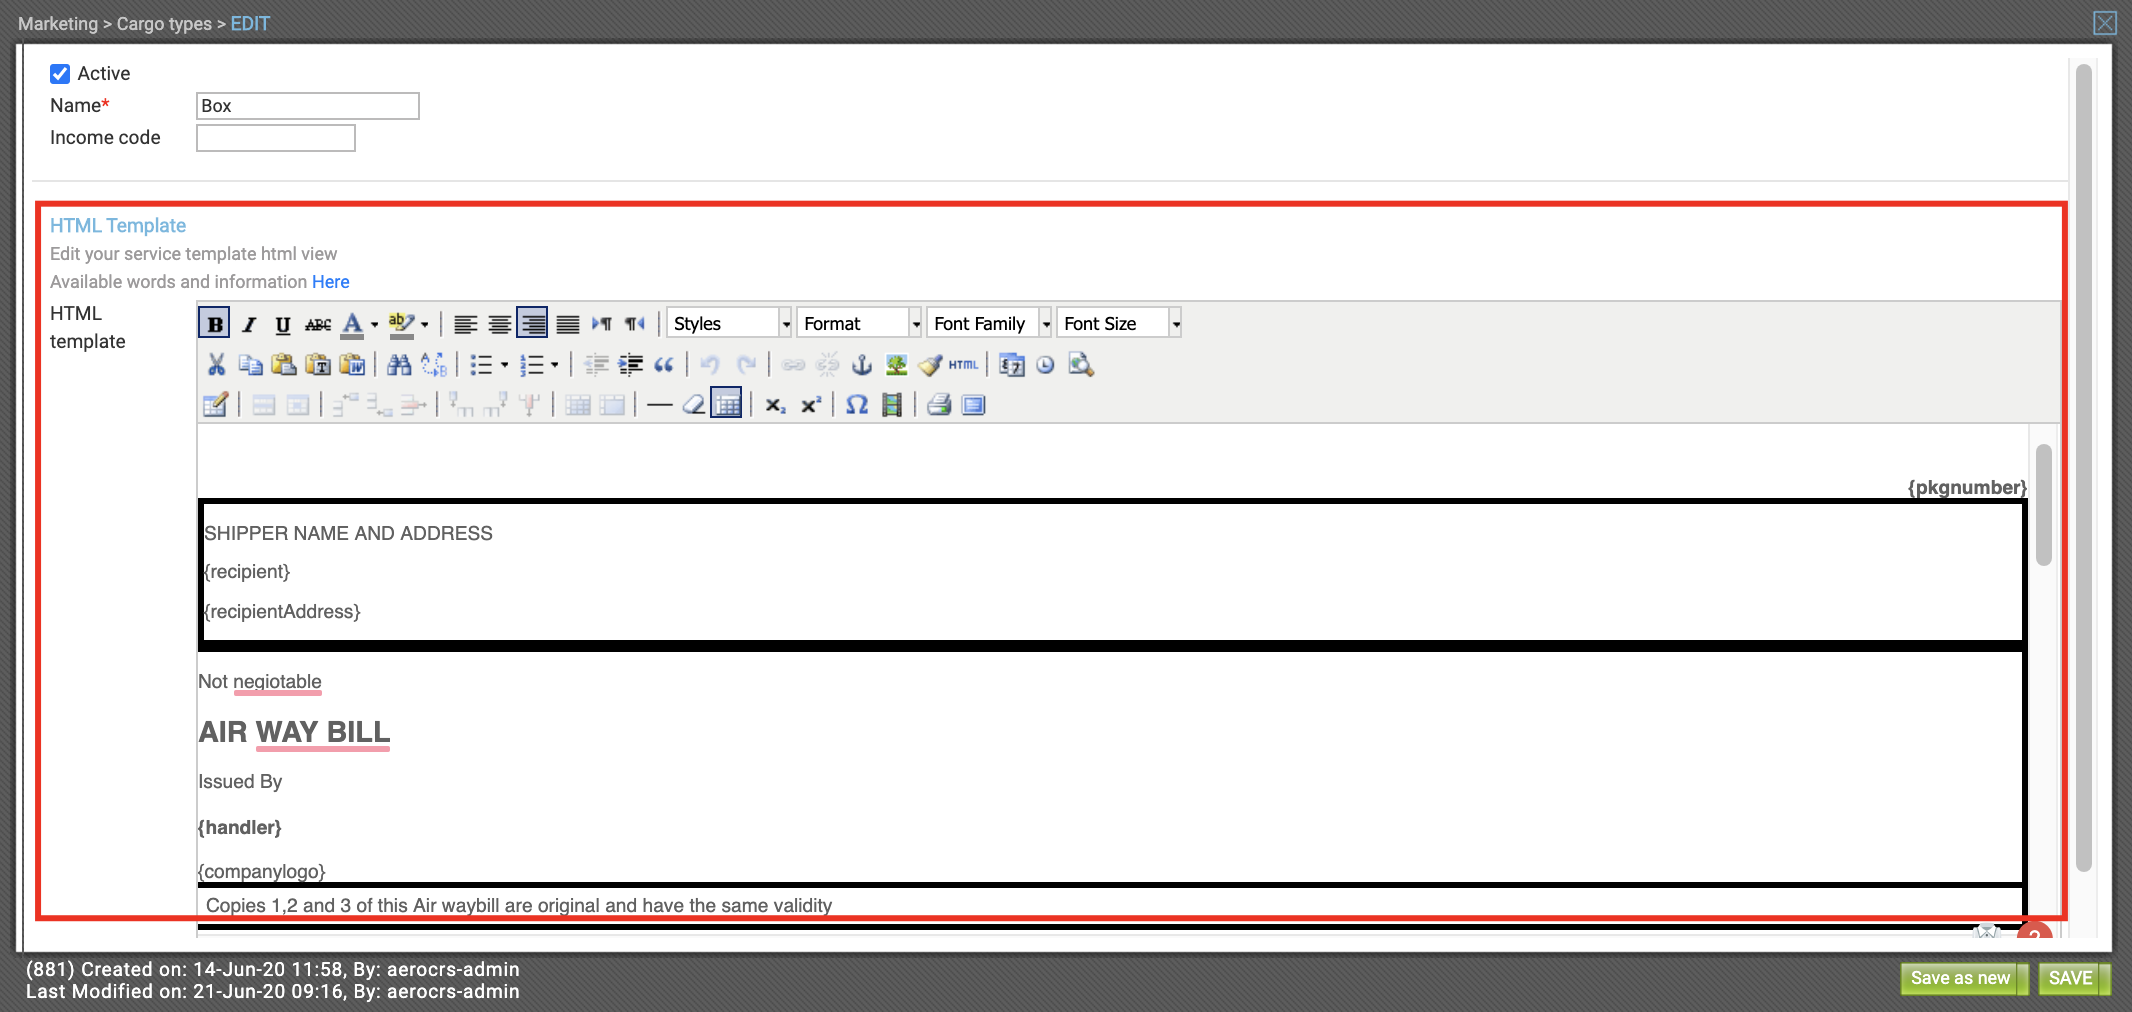Click the Copy icon in editor toolbar
2132x1012 pixels.
click(250, 365)
